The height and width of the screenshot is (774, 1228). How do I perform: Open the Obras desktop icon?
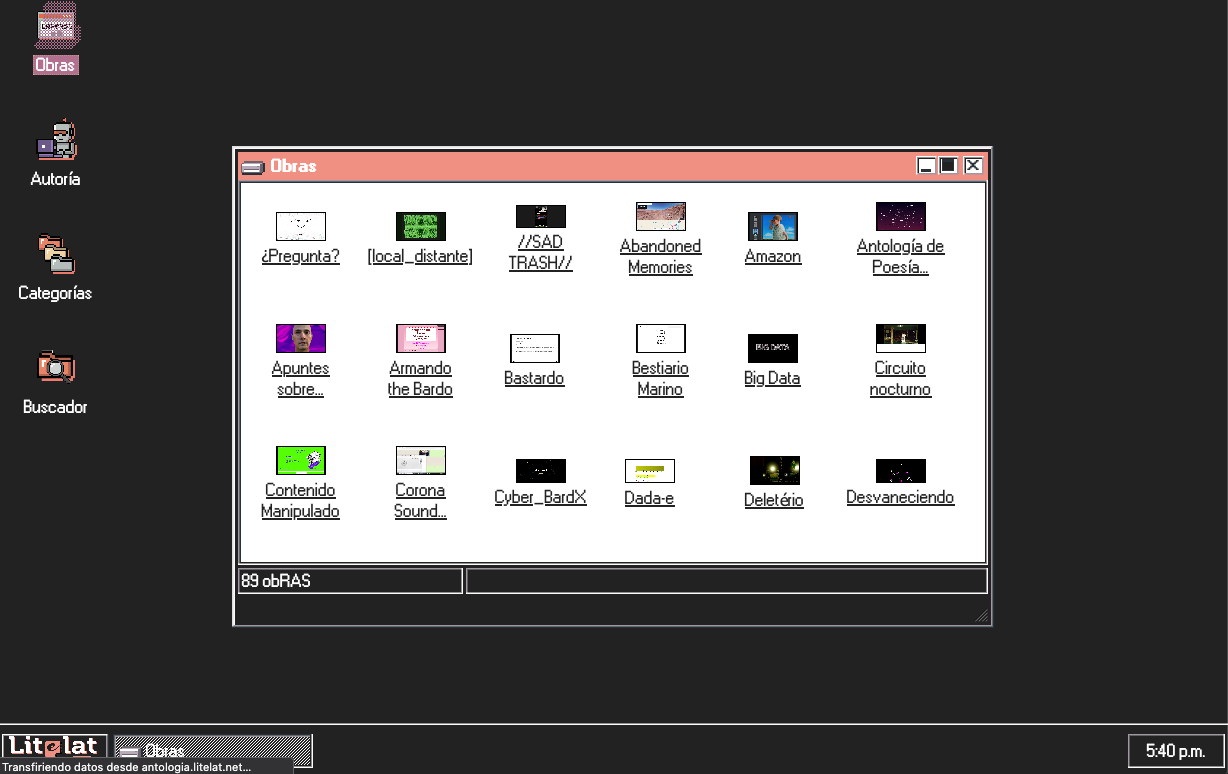[x=55, y=30]
